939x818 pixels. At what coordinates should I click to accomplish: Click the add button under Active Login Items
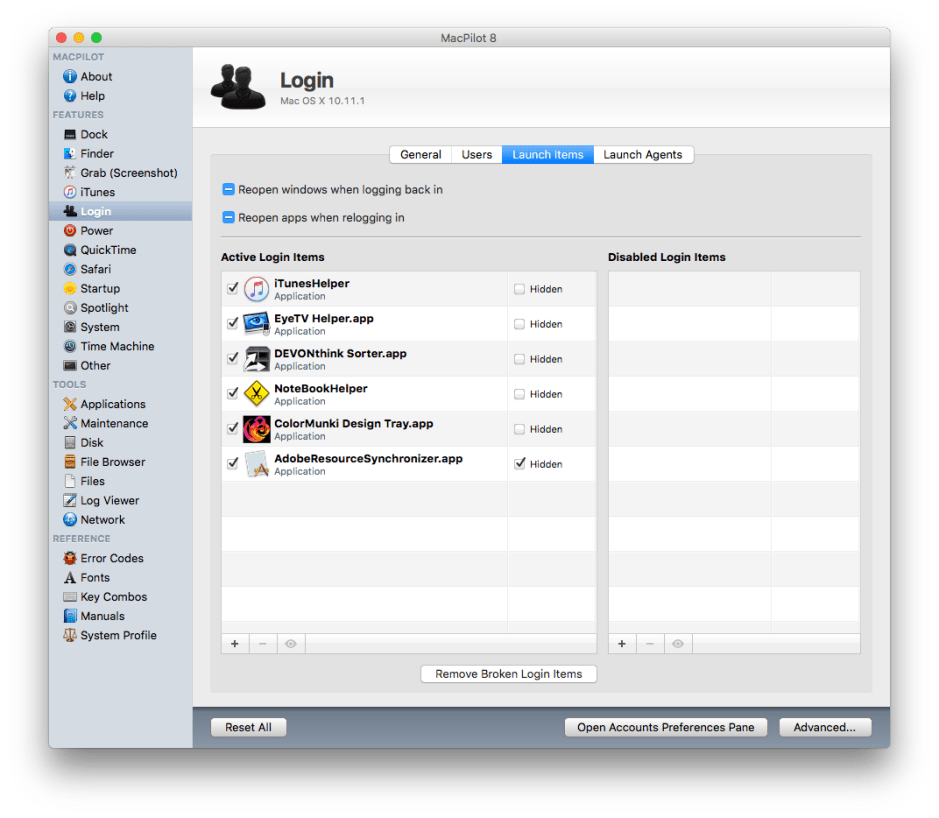click(235, 644)
